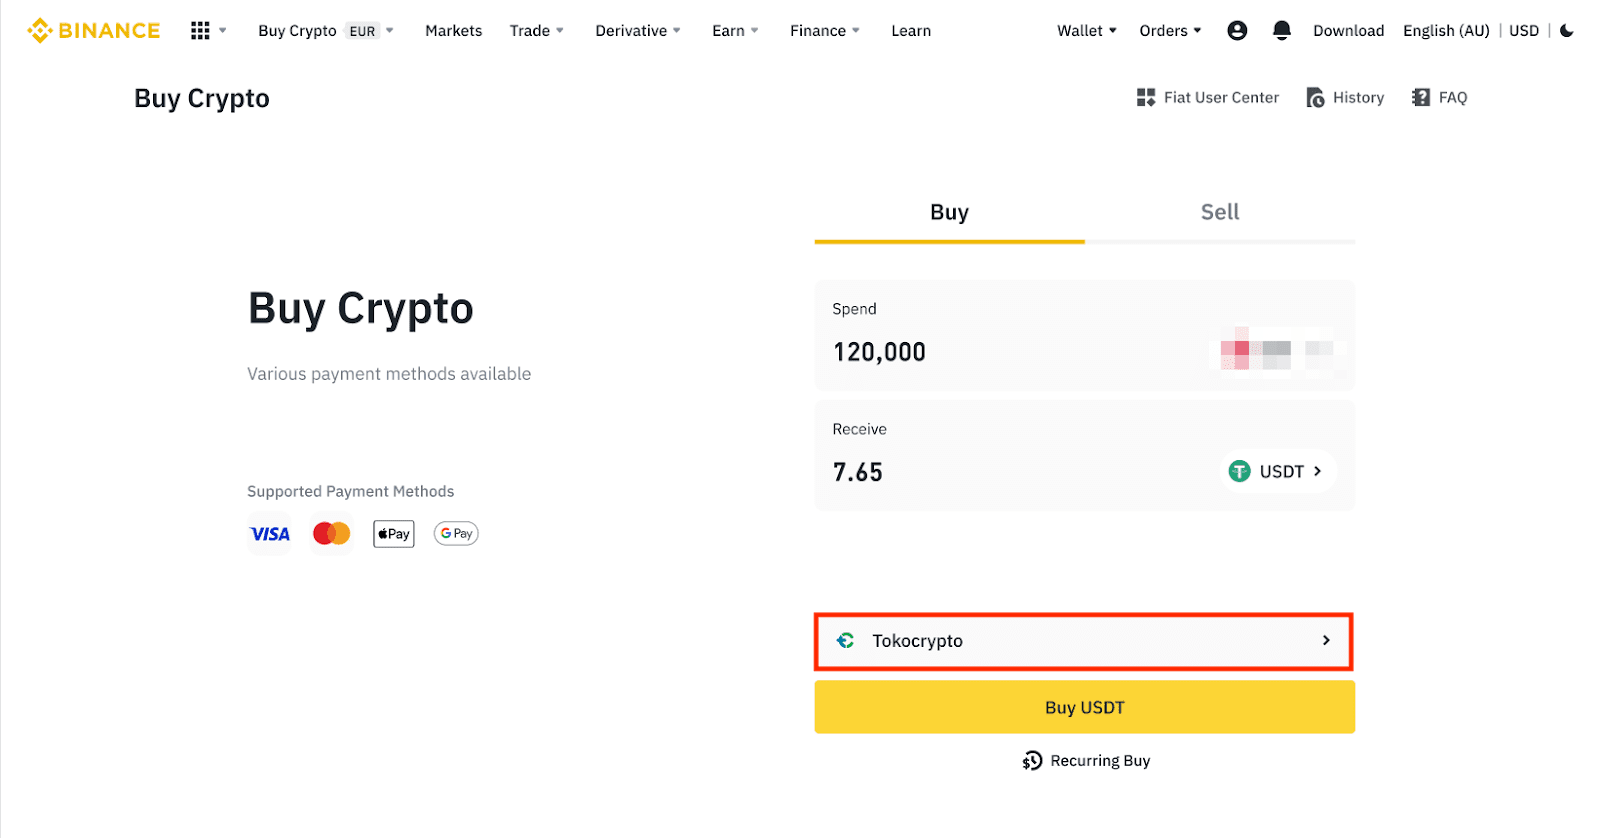Choose Tokocrypto payment channel
The height and width of the screenshot is (838, 1600).
click(1083, 641)
